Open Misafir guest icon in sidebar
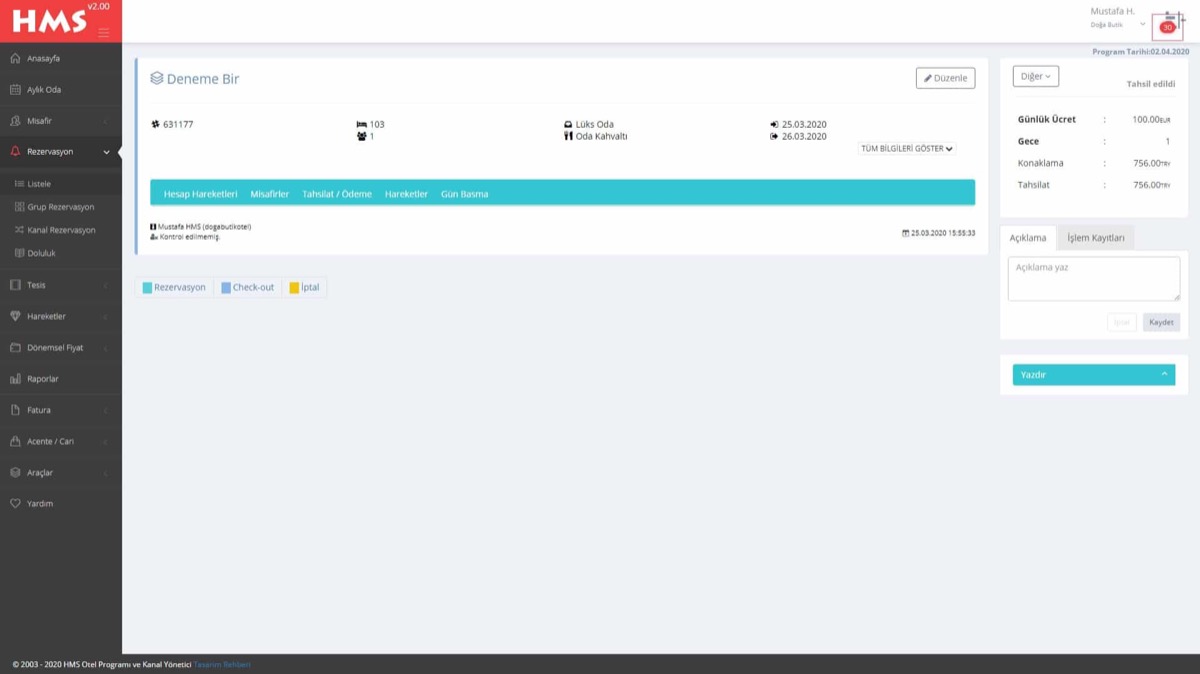This screenshot has width=1200, height=674. [15, 121]
